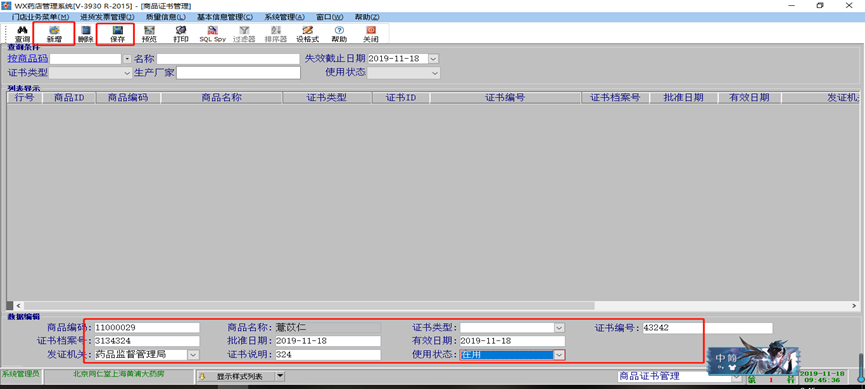
Task: Open the 质量信息 menu
Action: click(x=165, y=17)
